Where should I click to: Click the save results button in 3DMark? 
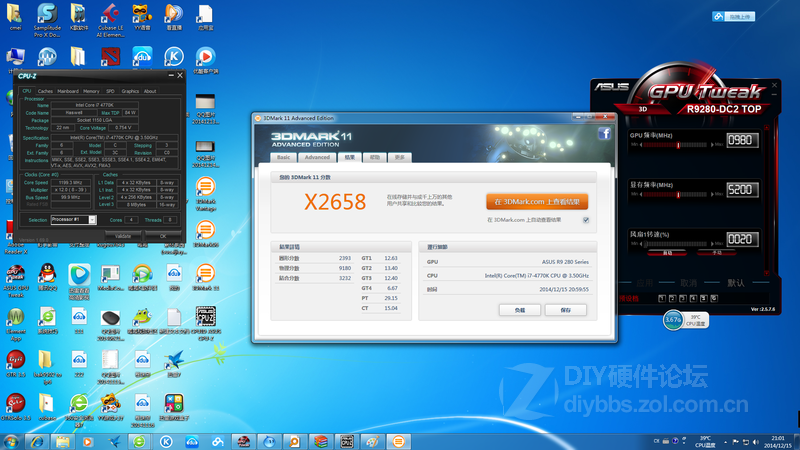[x=566, y=310]
